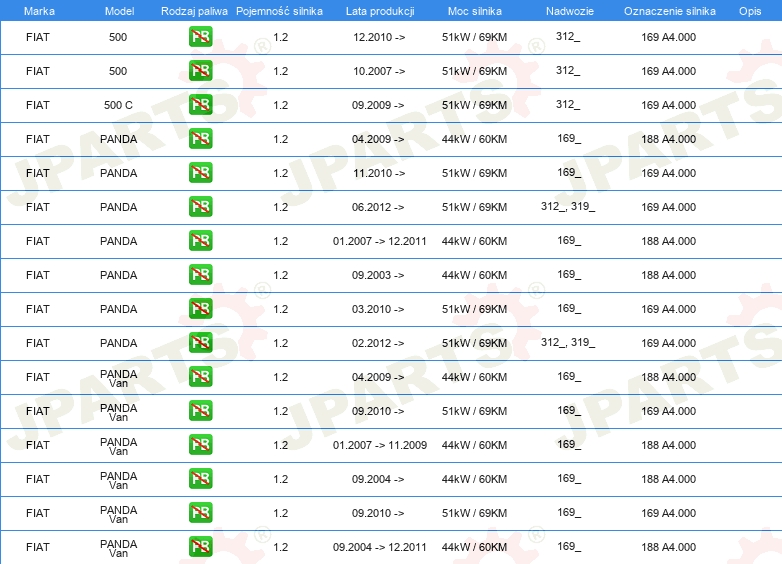Click fuel icon for PANDA Van 01.2007 -> 11.2009

click(x=200, y=445)
